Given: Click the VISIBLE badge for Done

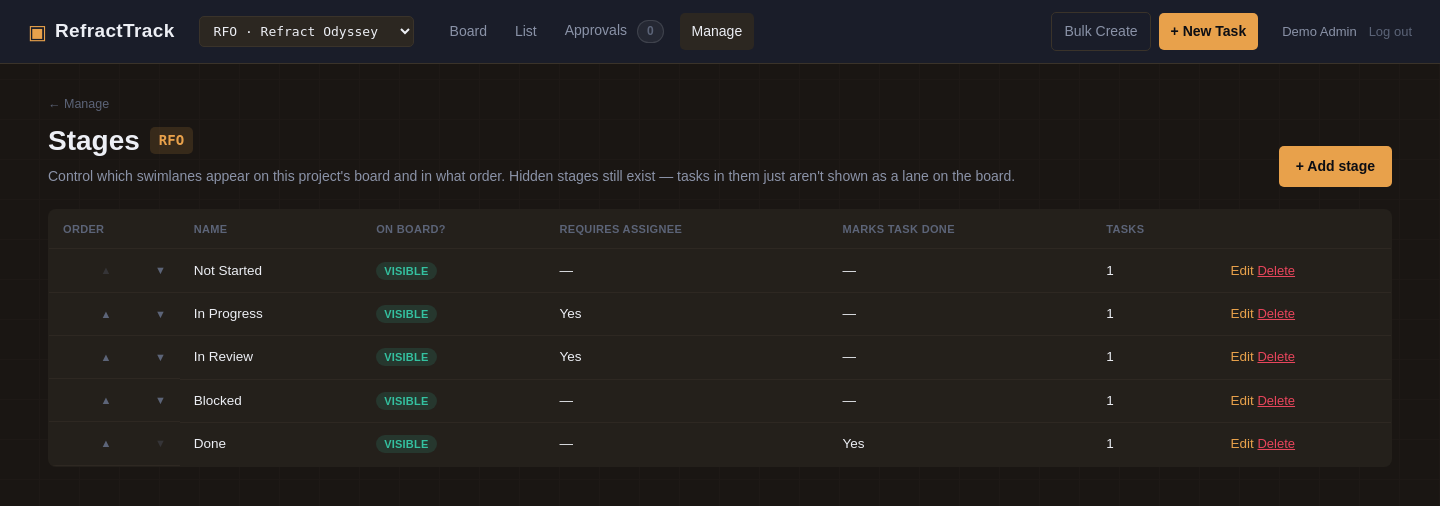Looking at the screenshot, I should pos(406,444).
